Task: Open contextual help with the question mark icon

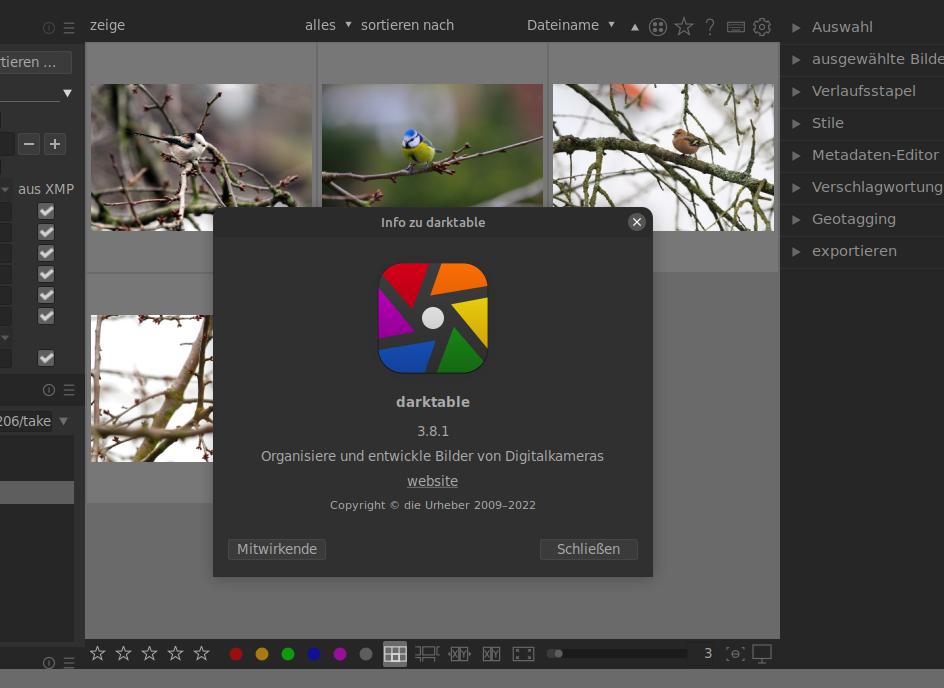Action: 710,27
